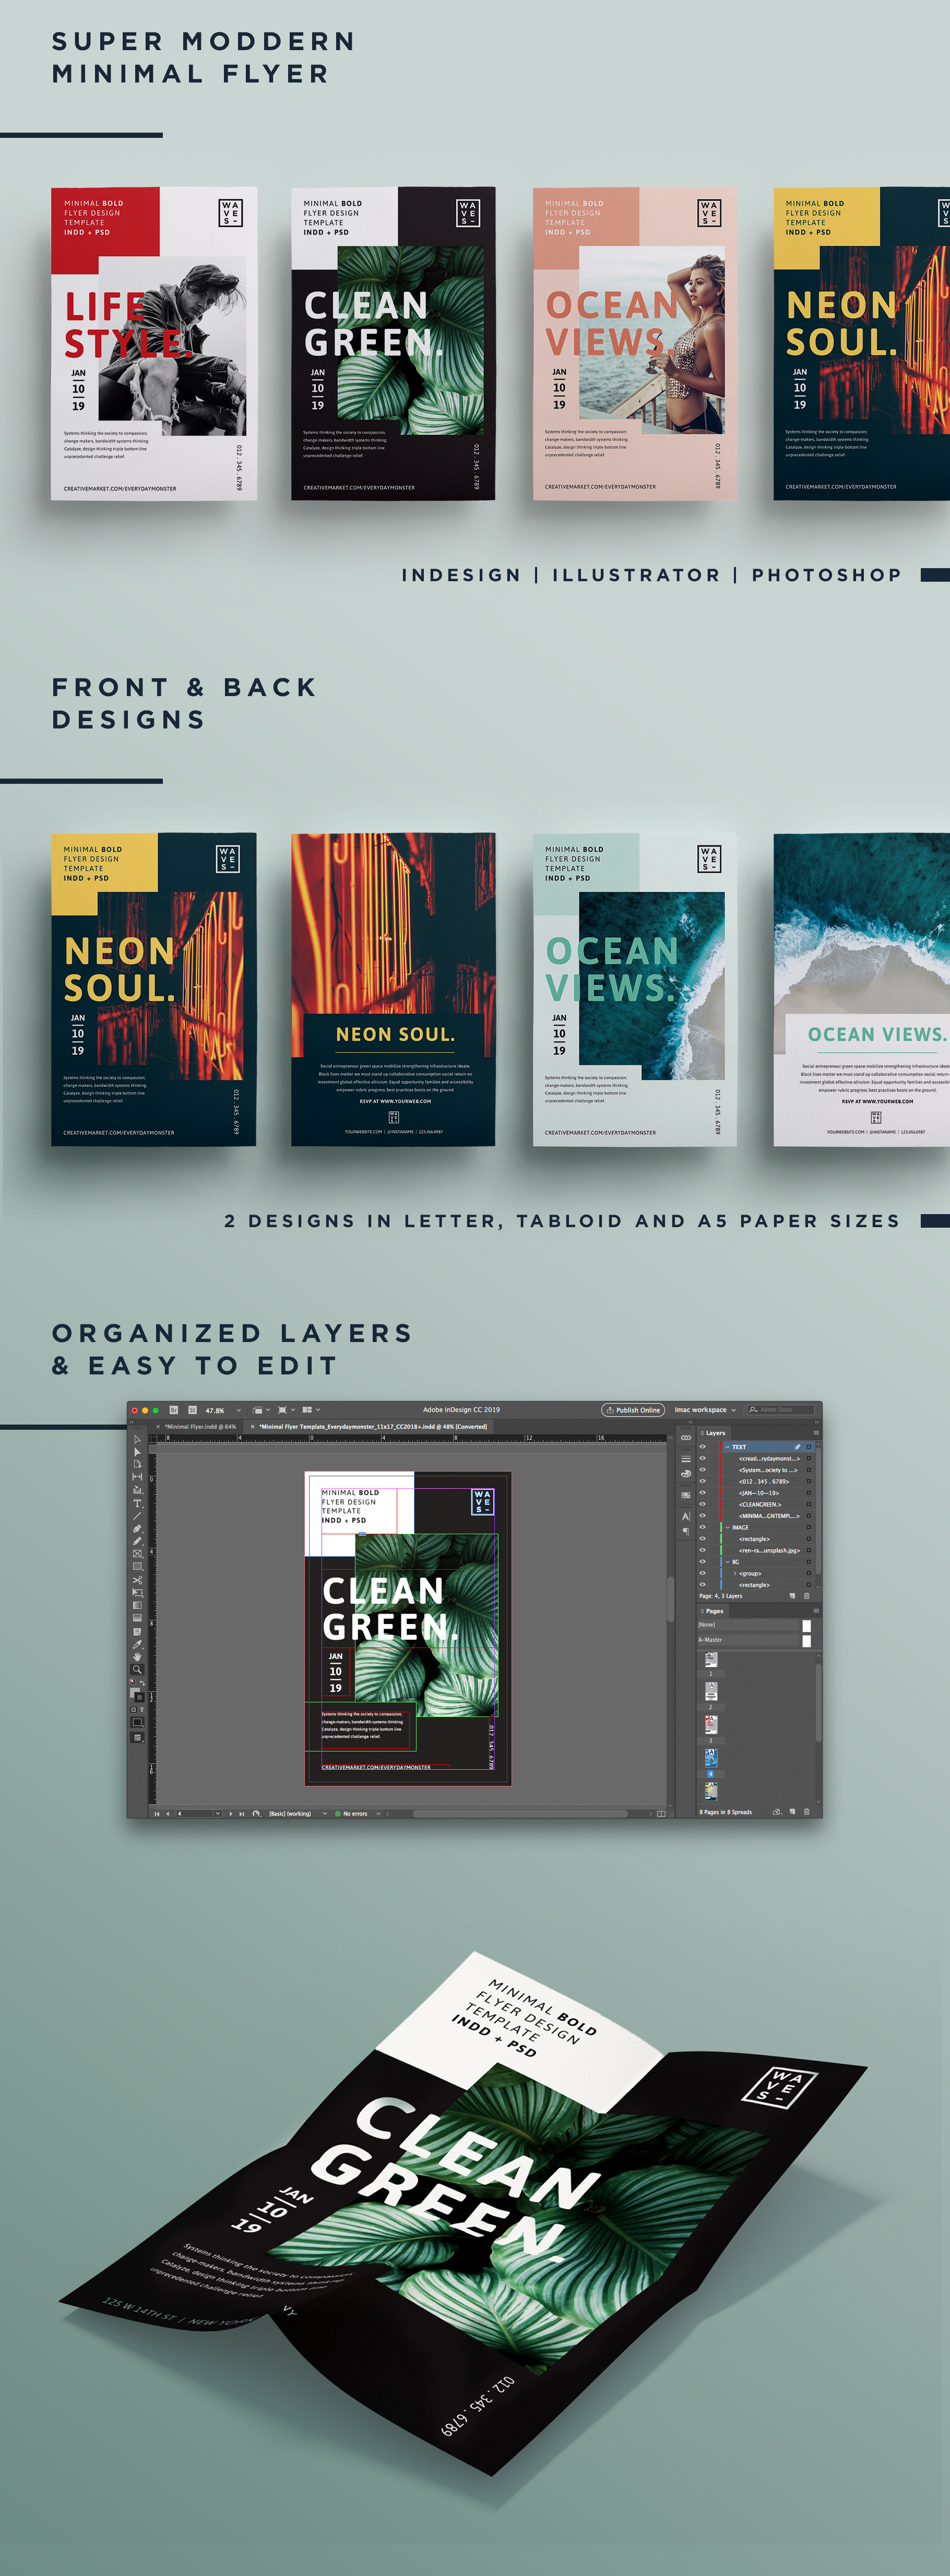950x2576 pixels.
Task: Activate the Hand tool
Action: [x=137, y=1656]
